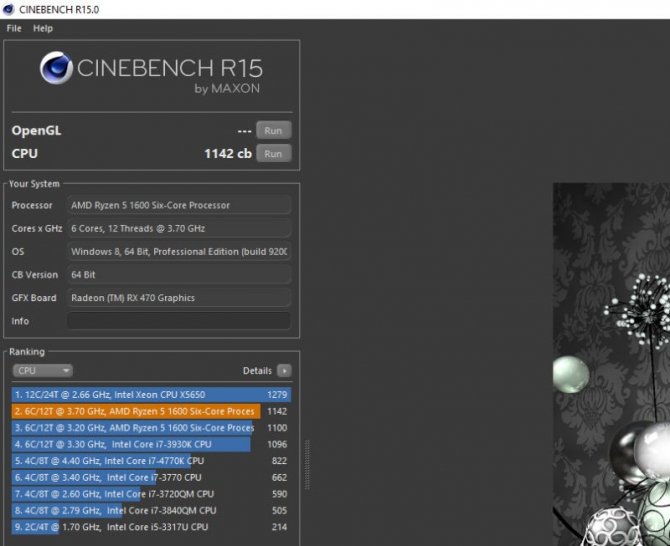Click the Info input field
This screenshot has width=670, height=546.
tap(179, 321)
